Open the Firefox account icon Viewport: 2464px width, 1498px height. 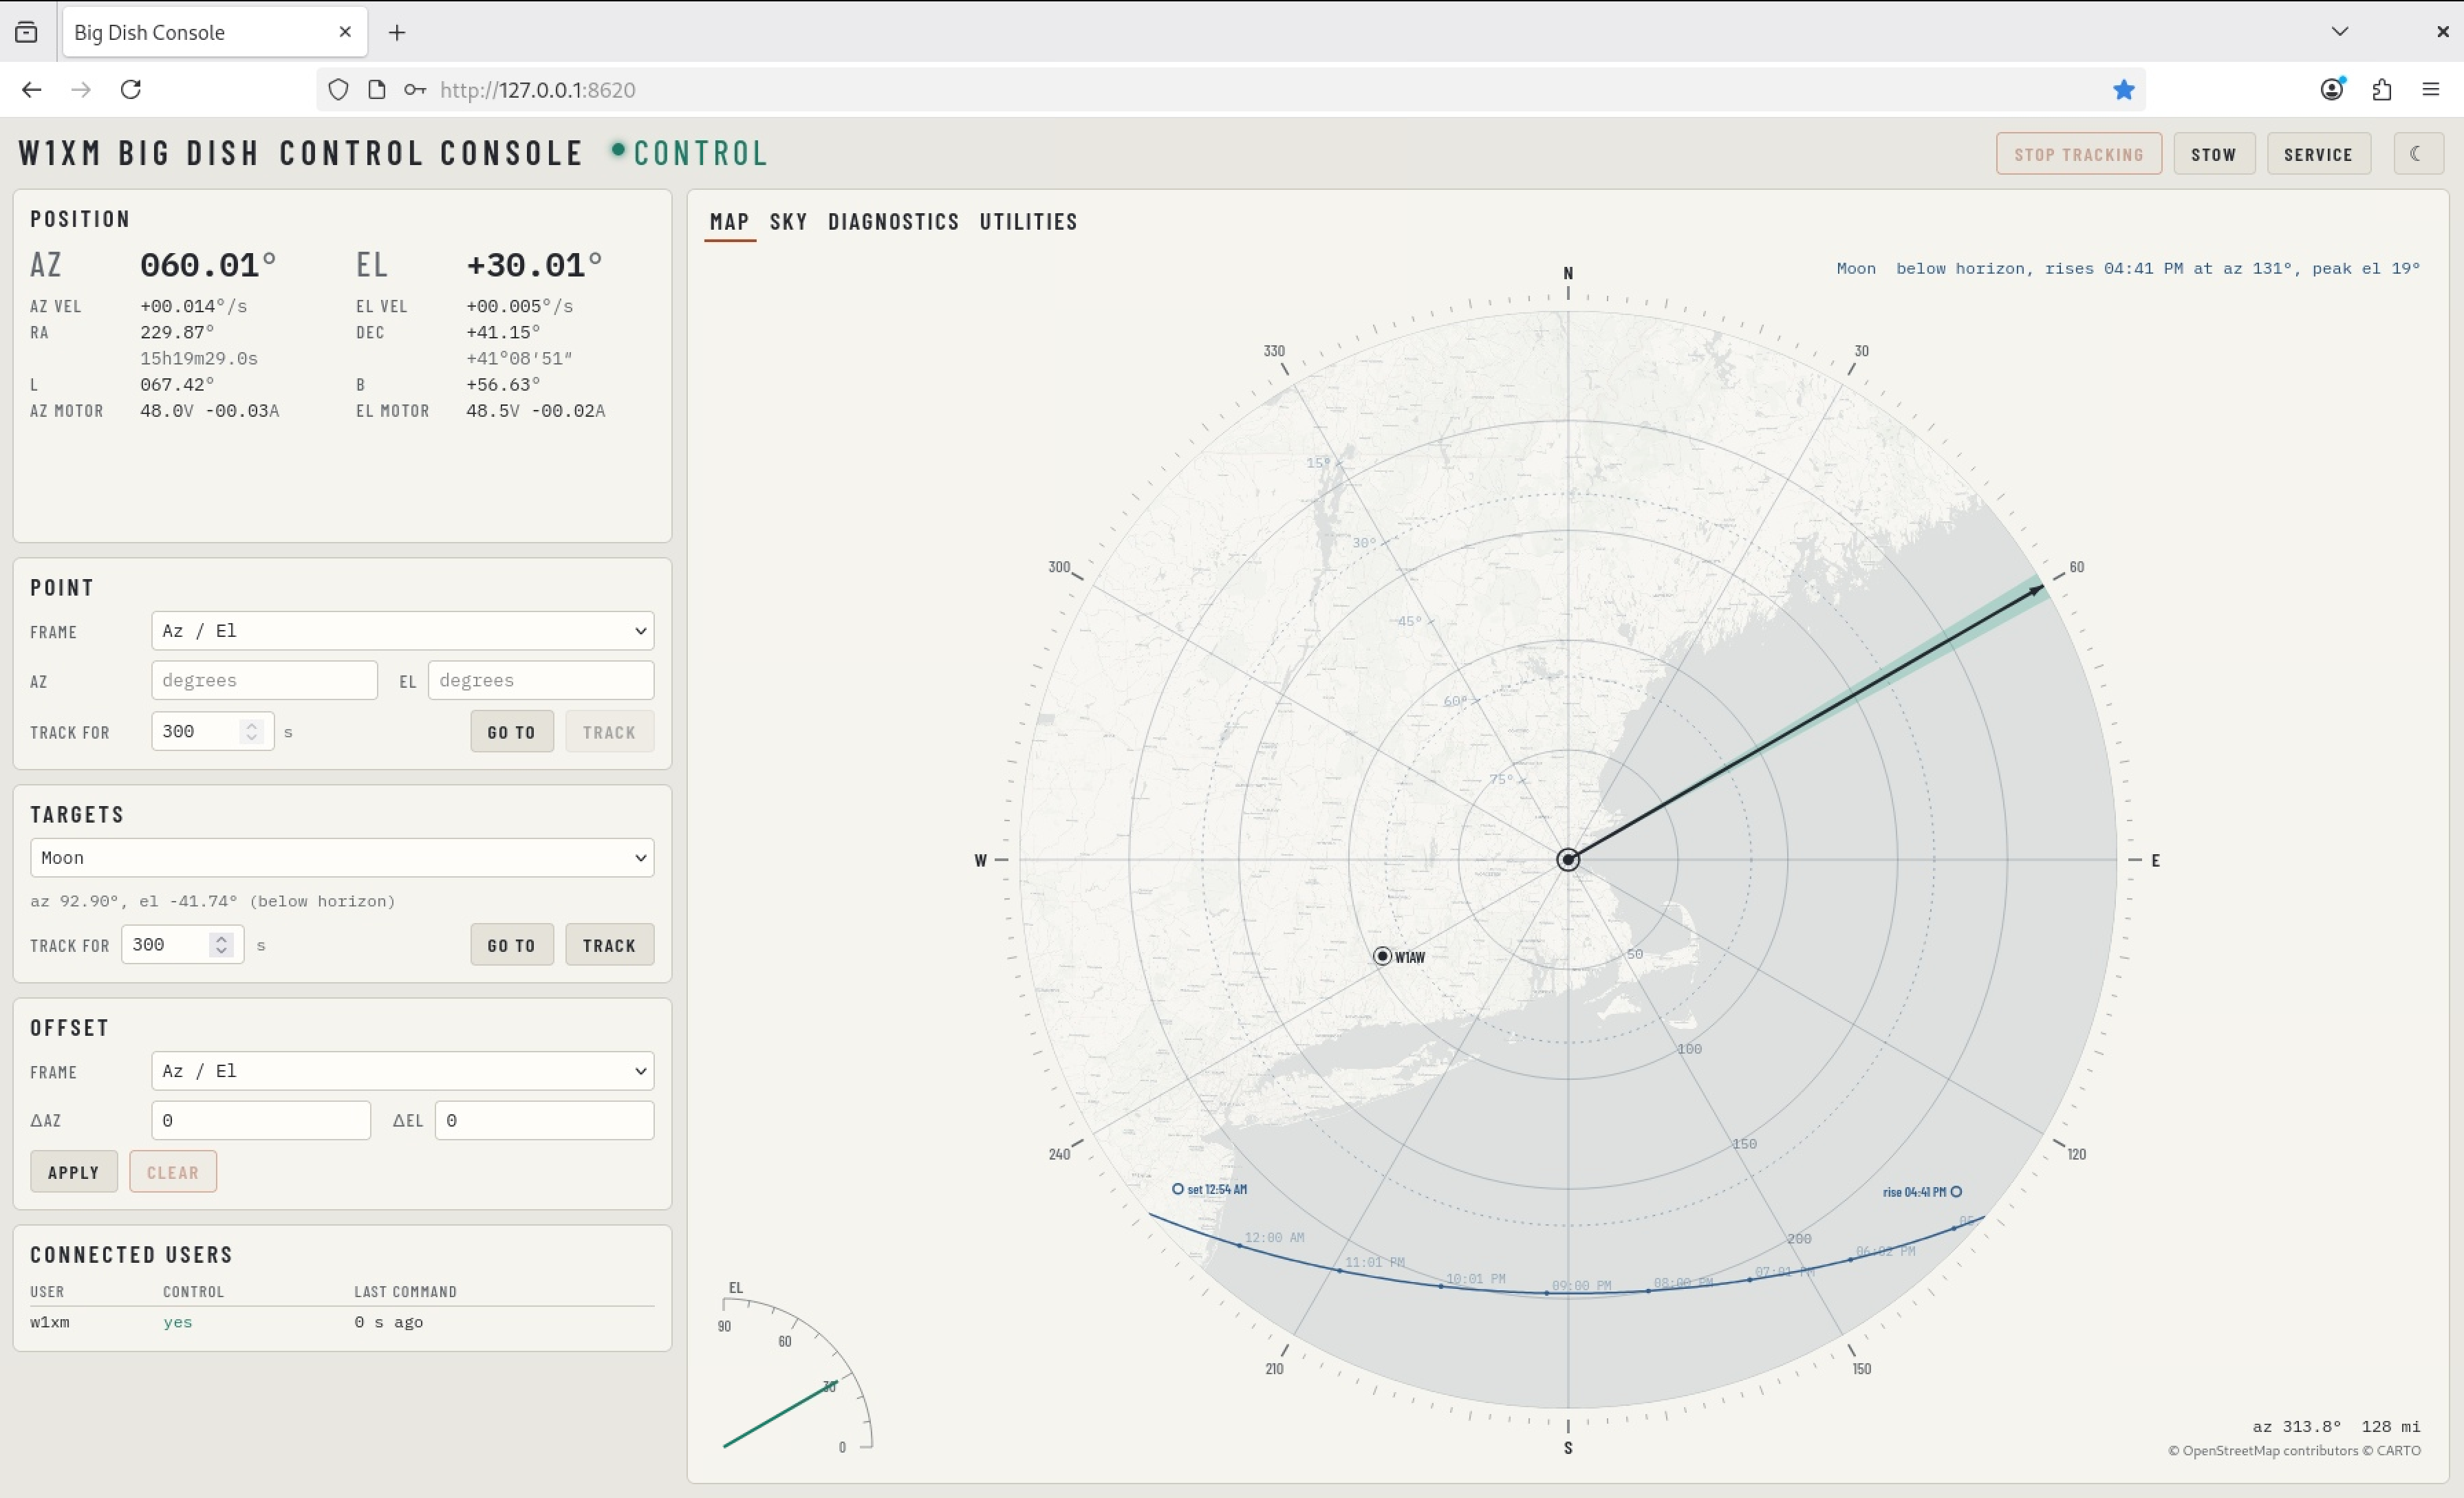[x=2332, y=90]
